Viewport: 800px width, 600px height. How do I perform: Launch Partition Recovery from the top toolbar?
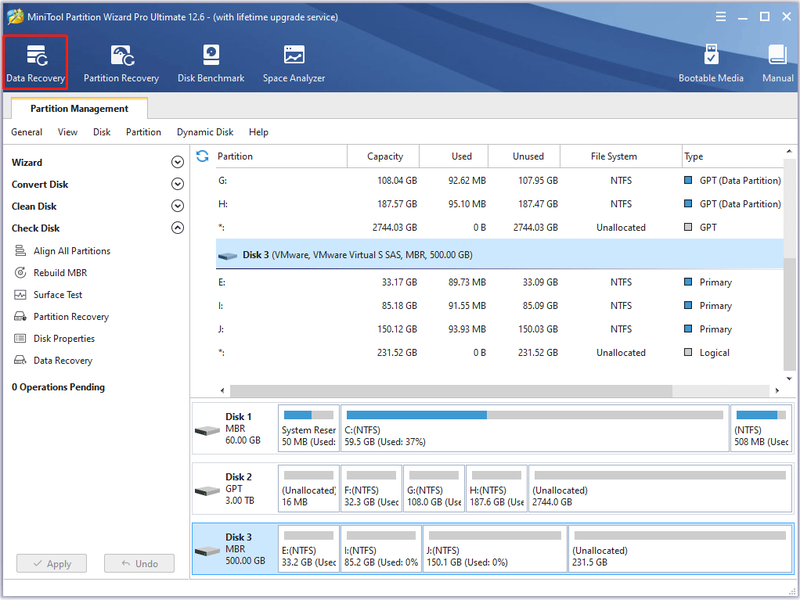[x=121, y=63]
